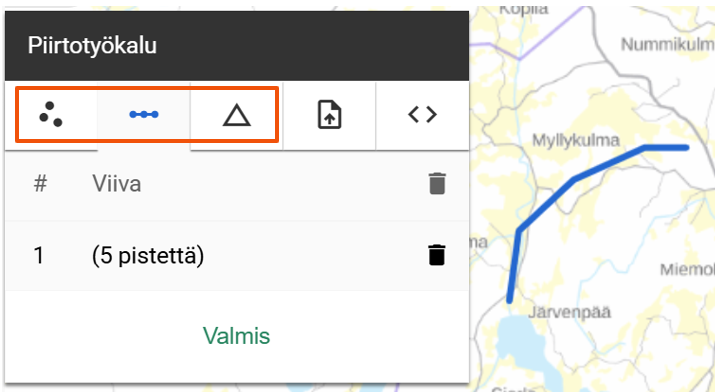Image resolution: width=715 pixels, height=392 pixels.
Task: Select the line drawing tool
Action: (x=144, y=114)
